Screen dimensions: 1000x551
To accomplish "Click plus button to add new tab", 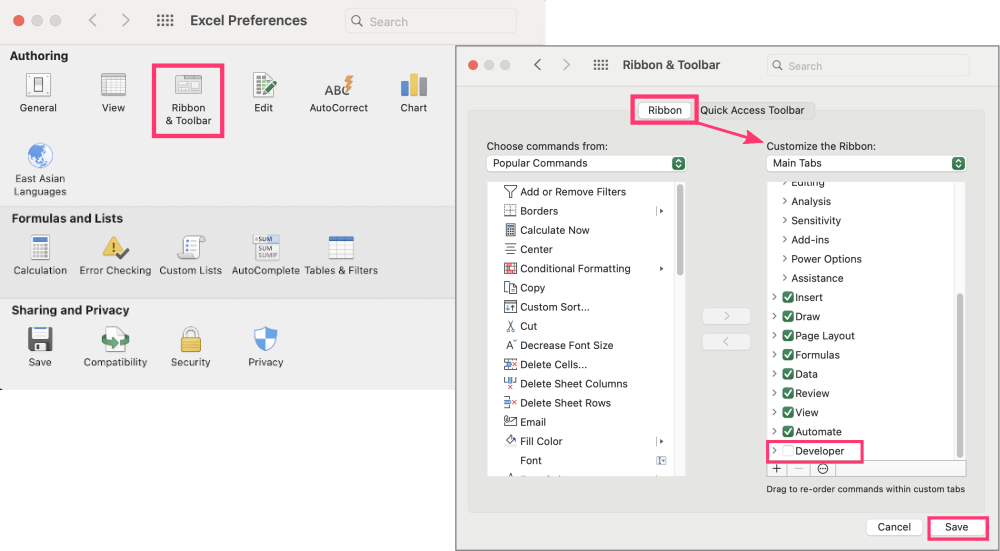I will (776, 469).
